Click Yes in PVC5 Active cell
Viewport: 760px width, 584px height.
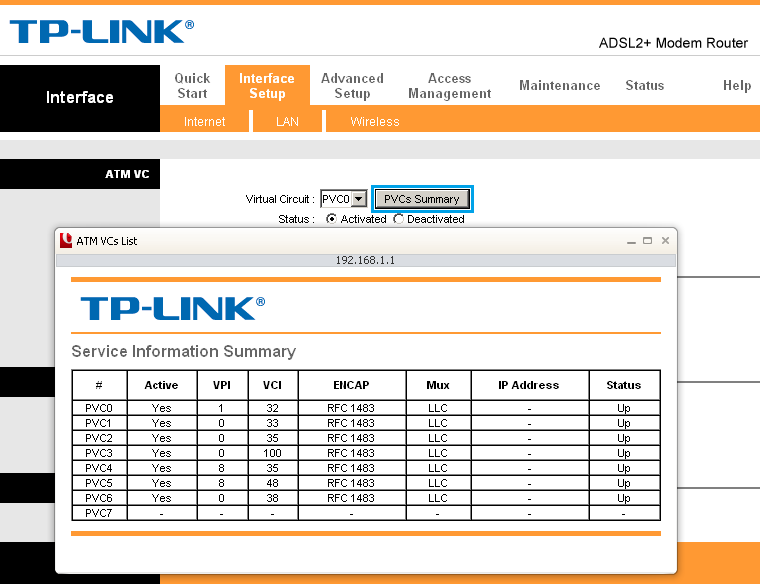coord(161,483)
